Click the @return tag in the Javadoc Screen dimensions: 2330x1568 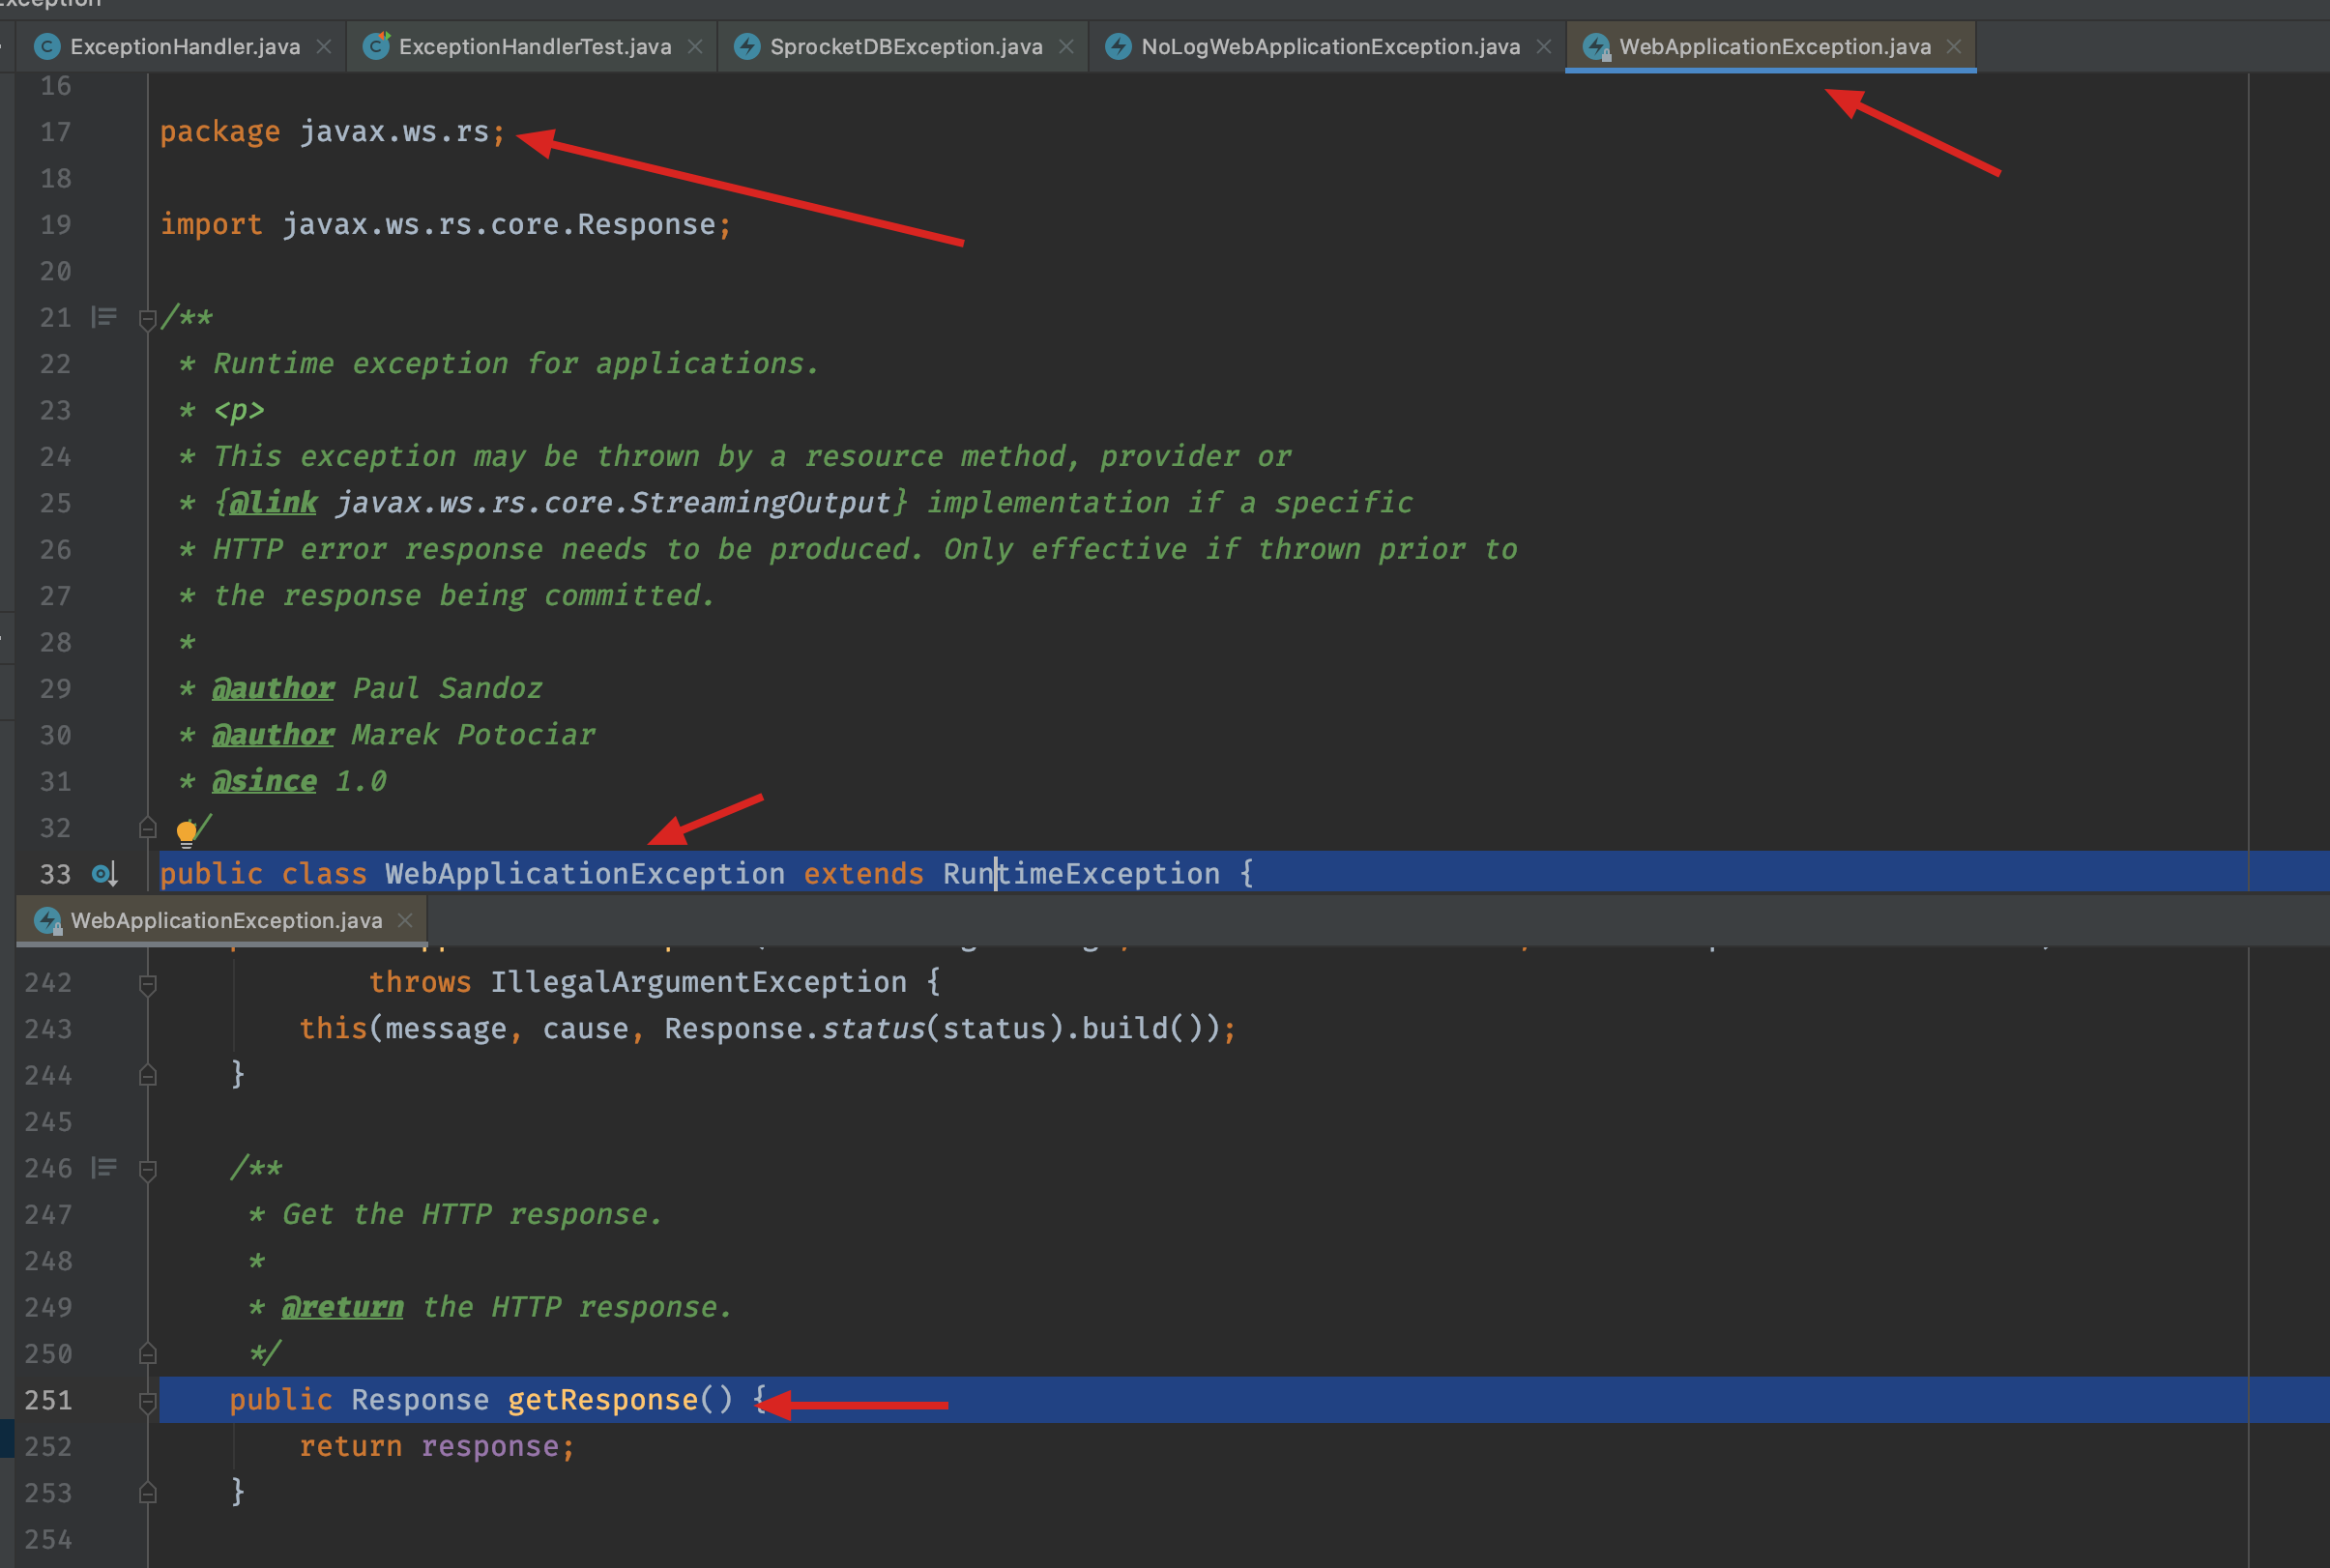[x=342, y=1308]
